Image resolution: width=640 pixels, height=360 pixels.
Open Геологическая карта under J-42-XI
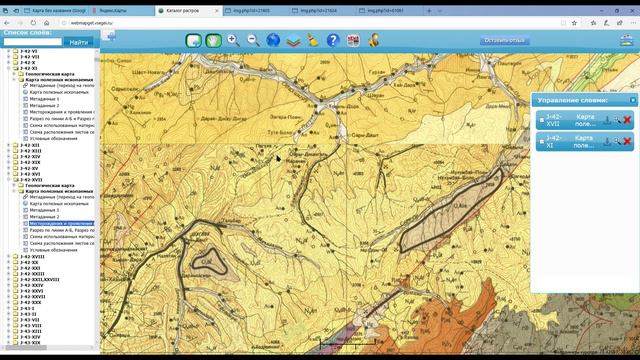point(50,74)
